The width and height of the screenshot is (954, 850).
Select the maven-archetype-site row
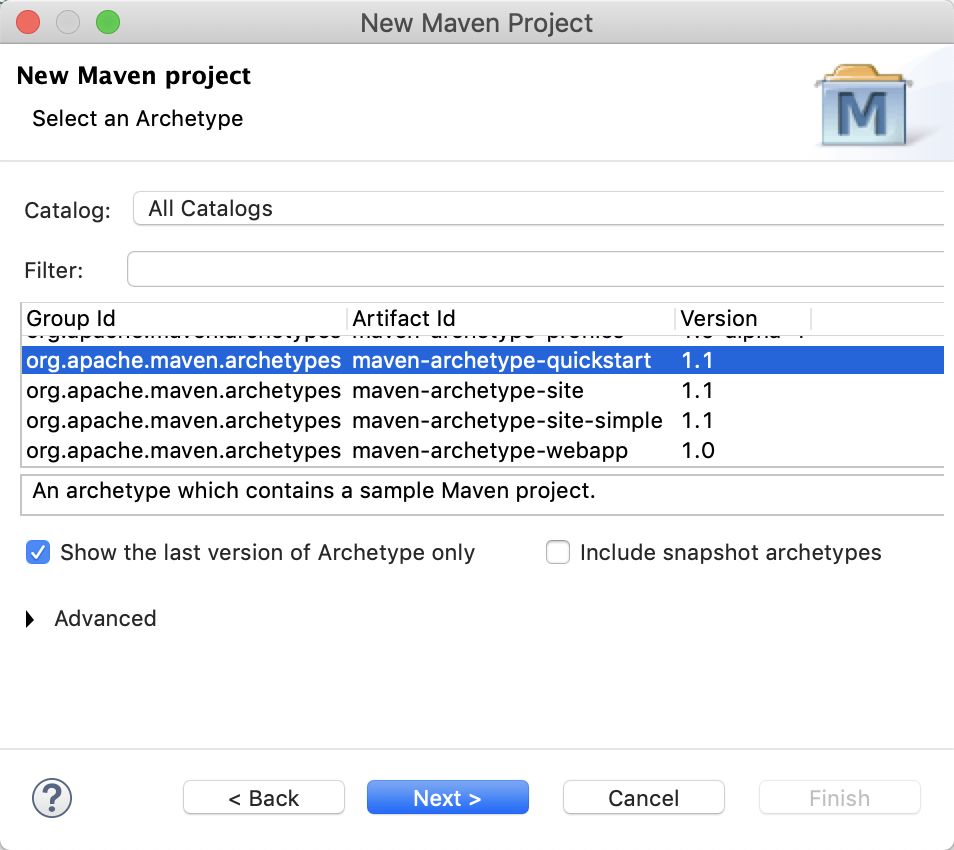482,390
